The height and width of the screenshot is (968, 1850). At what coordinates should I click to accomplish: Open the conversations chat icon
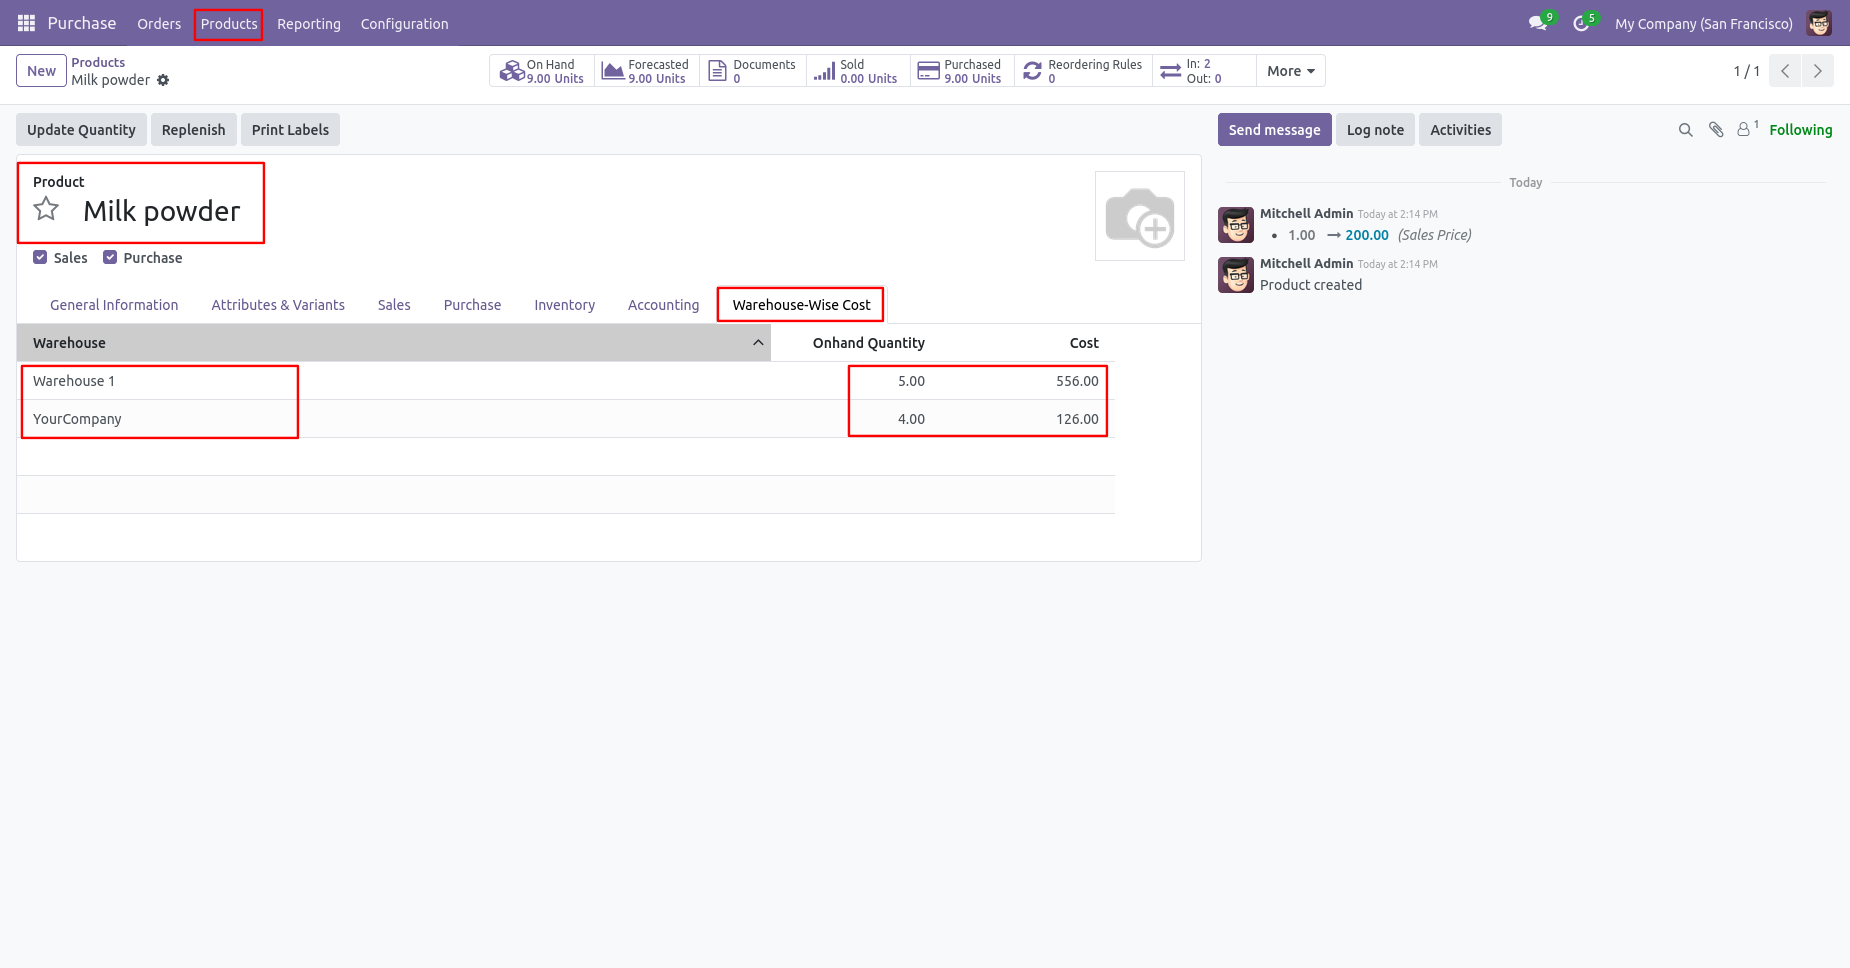point(1537,23)
